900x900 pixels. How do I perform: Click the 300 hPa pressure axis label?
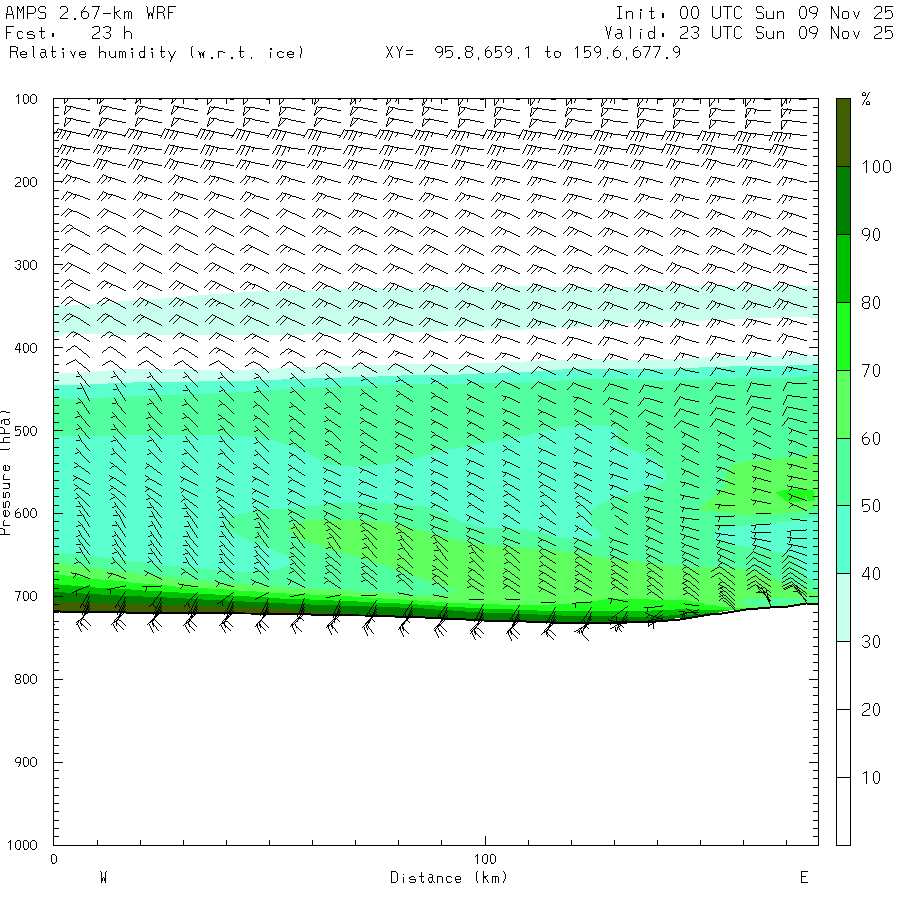[26, 265]
